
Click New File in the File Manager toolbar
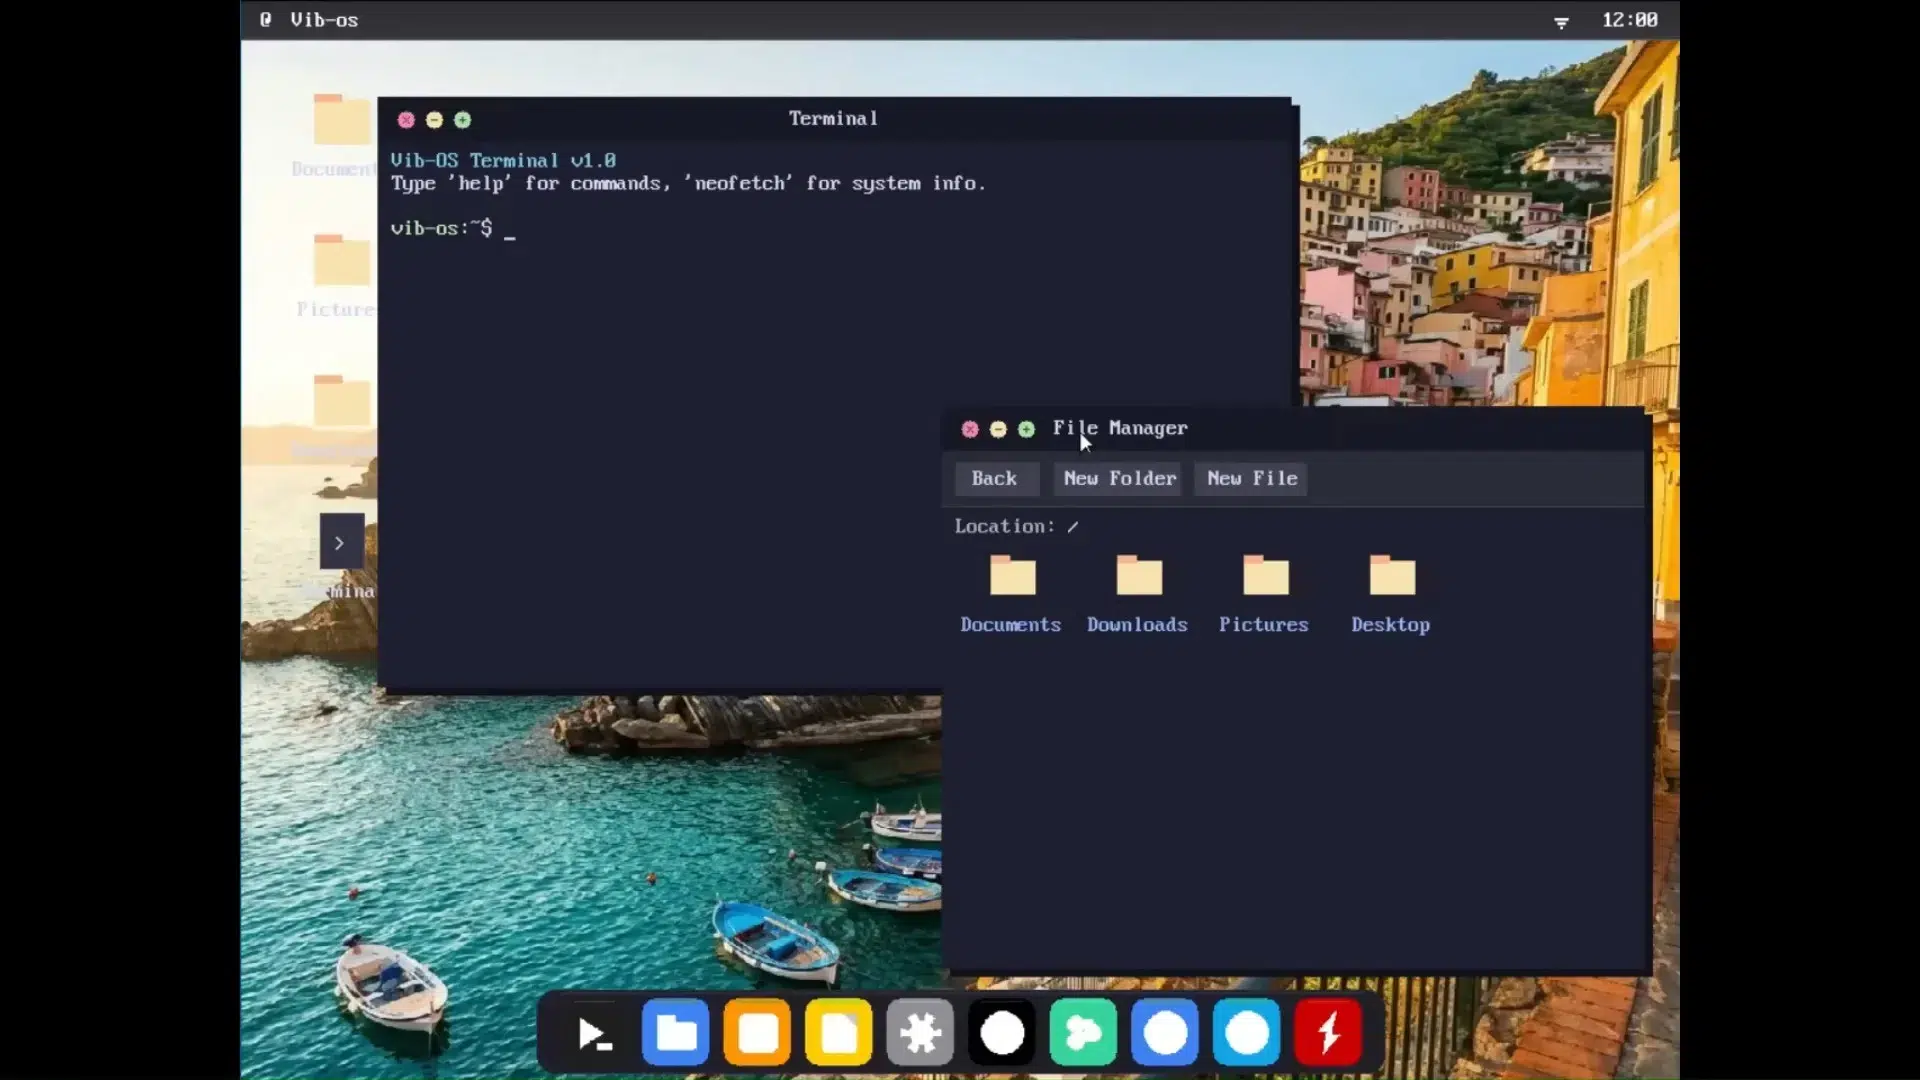click(x=1250, y=478)
